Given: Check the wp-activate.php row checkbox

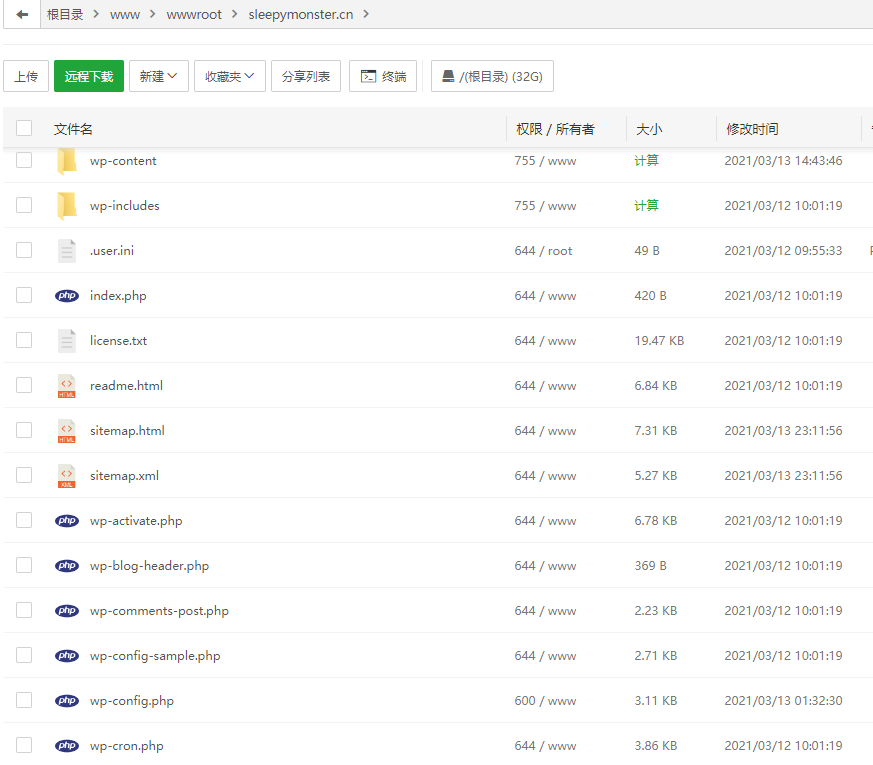Looking at the screenshot, I should (24, 520).
